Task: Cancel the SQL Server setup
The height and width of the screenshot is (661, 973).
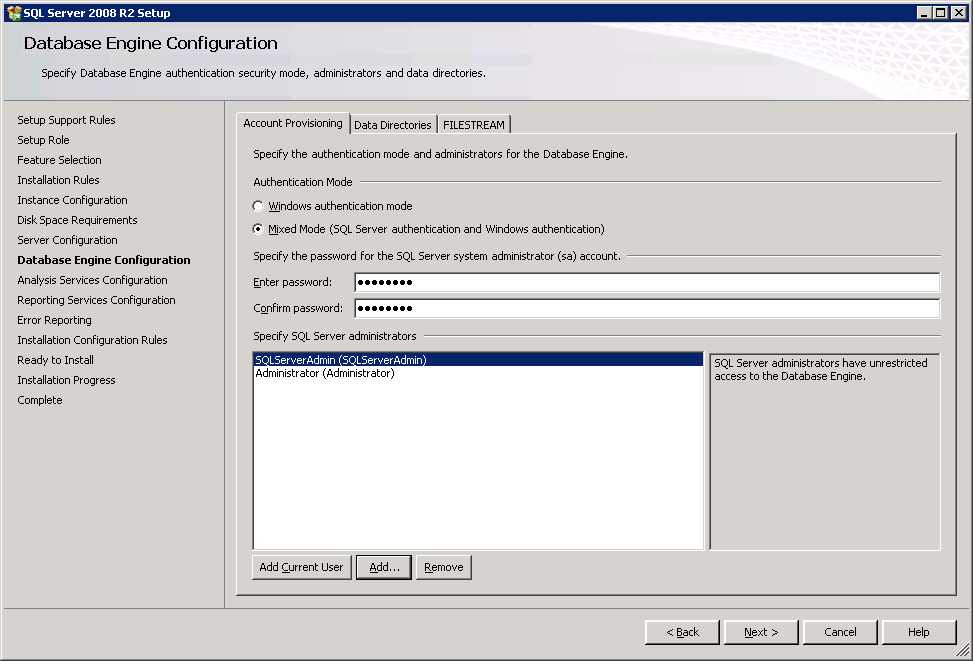Action: tap(840, 632)
